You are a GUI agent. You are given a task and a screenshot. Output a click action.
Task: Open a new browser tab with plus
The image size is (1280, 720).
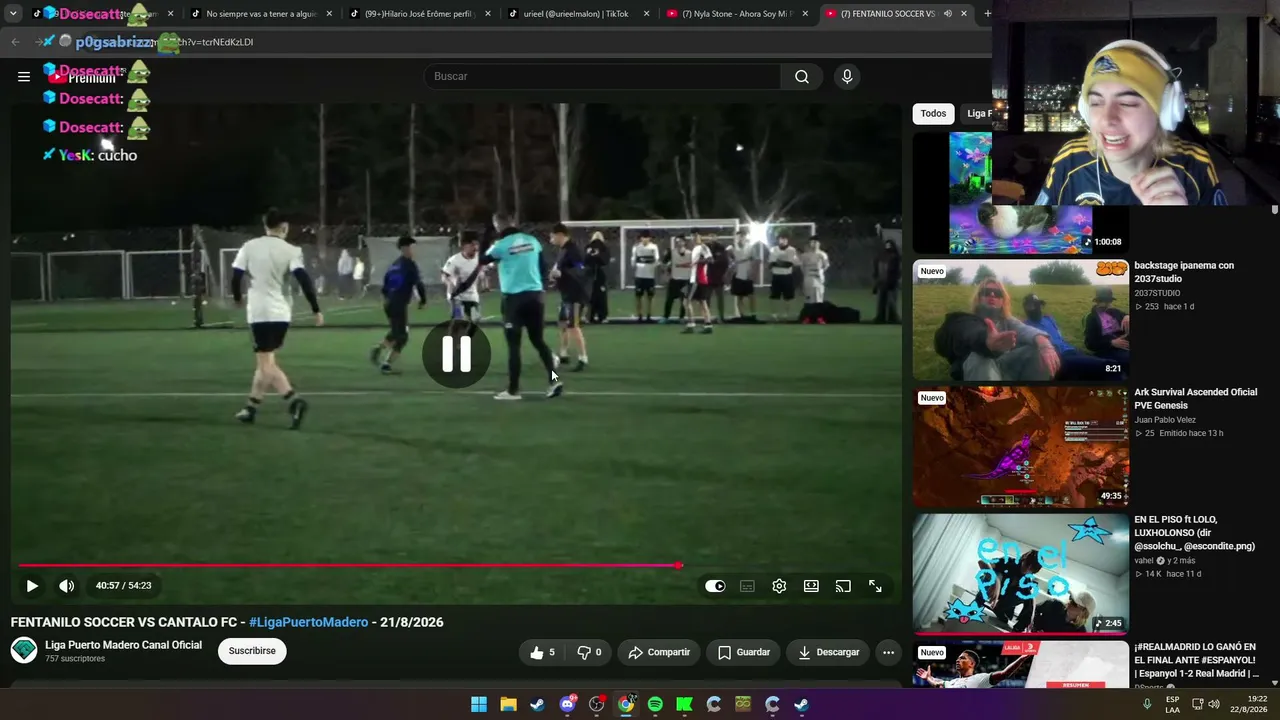pos(987,14)
